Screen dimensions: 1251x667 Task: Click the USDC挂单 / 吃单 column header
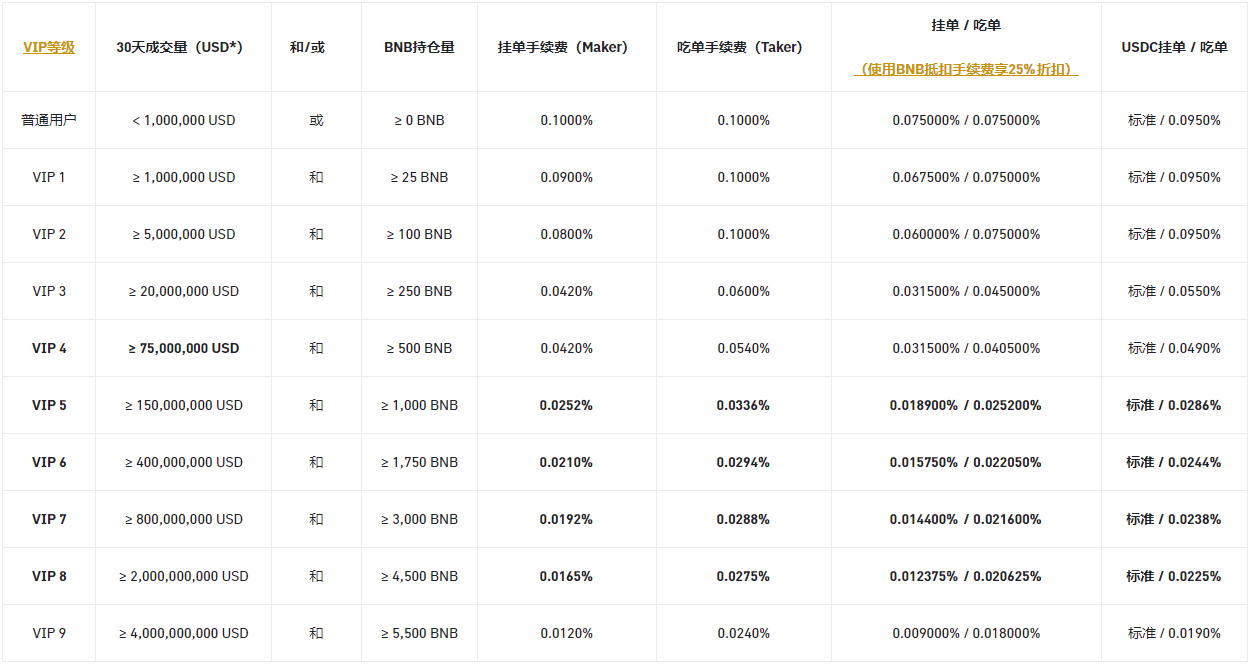pyautogui.click(x=1174, y=47)
